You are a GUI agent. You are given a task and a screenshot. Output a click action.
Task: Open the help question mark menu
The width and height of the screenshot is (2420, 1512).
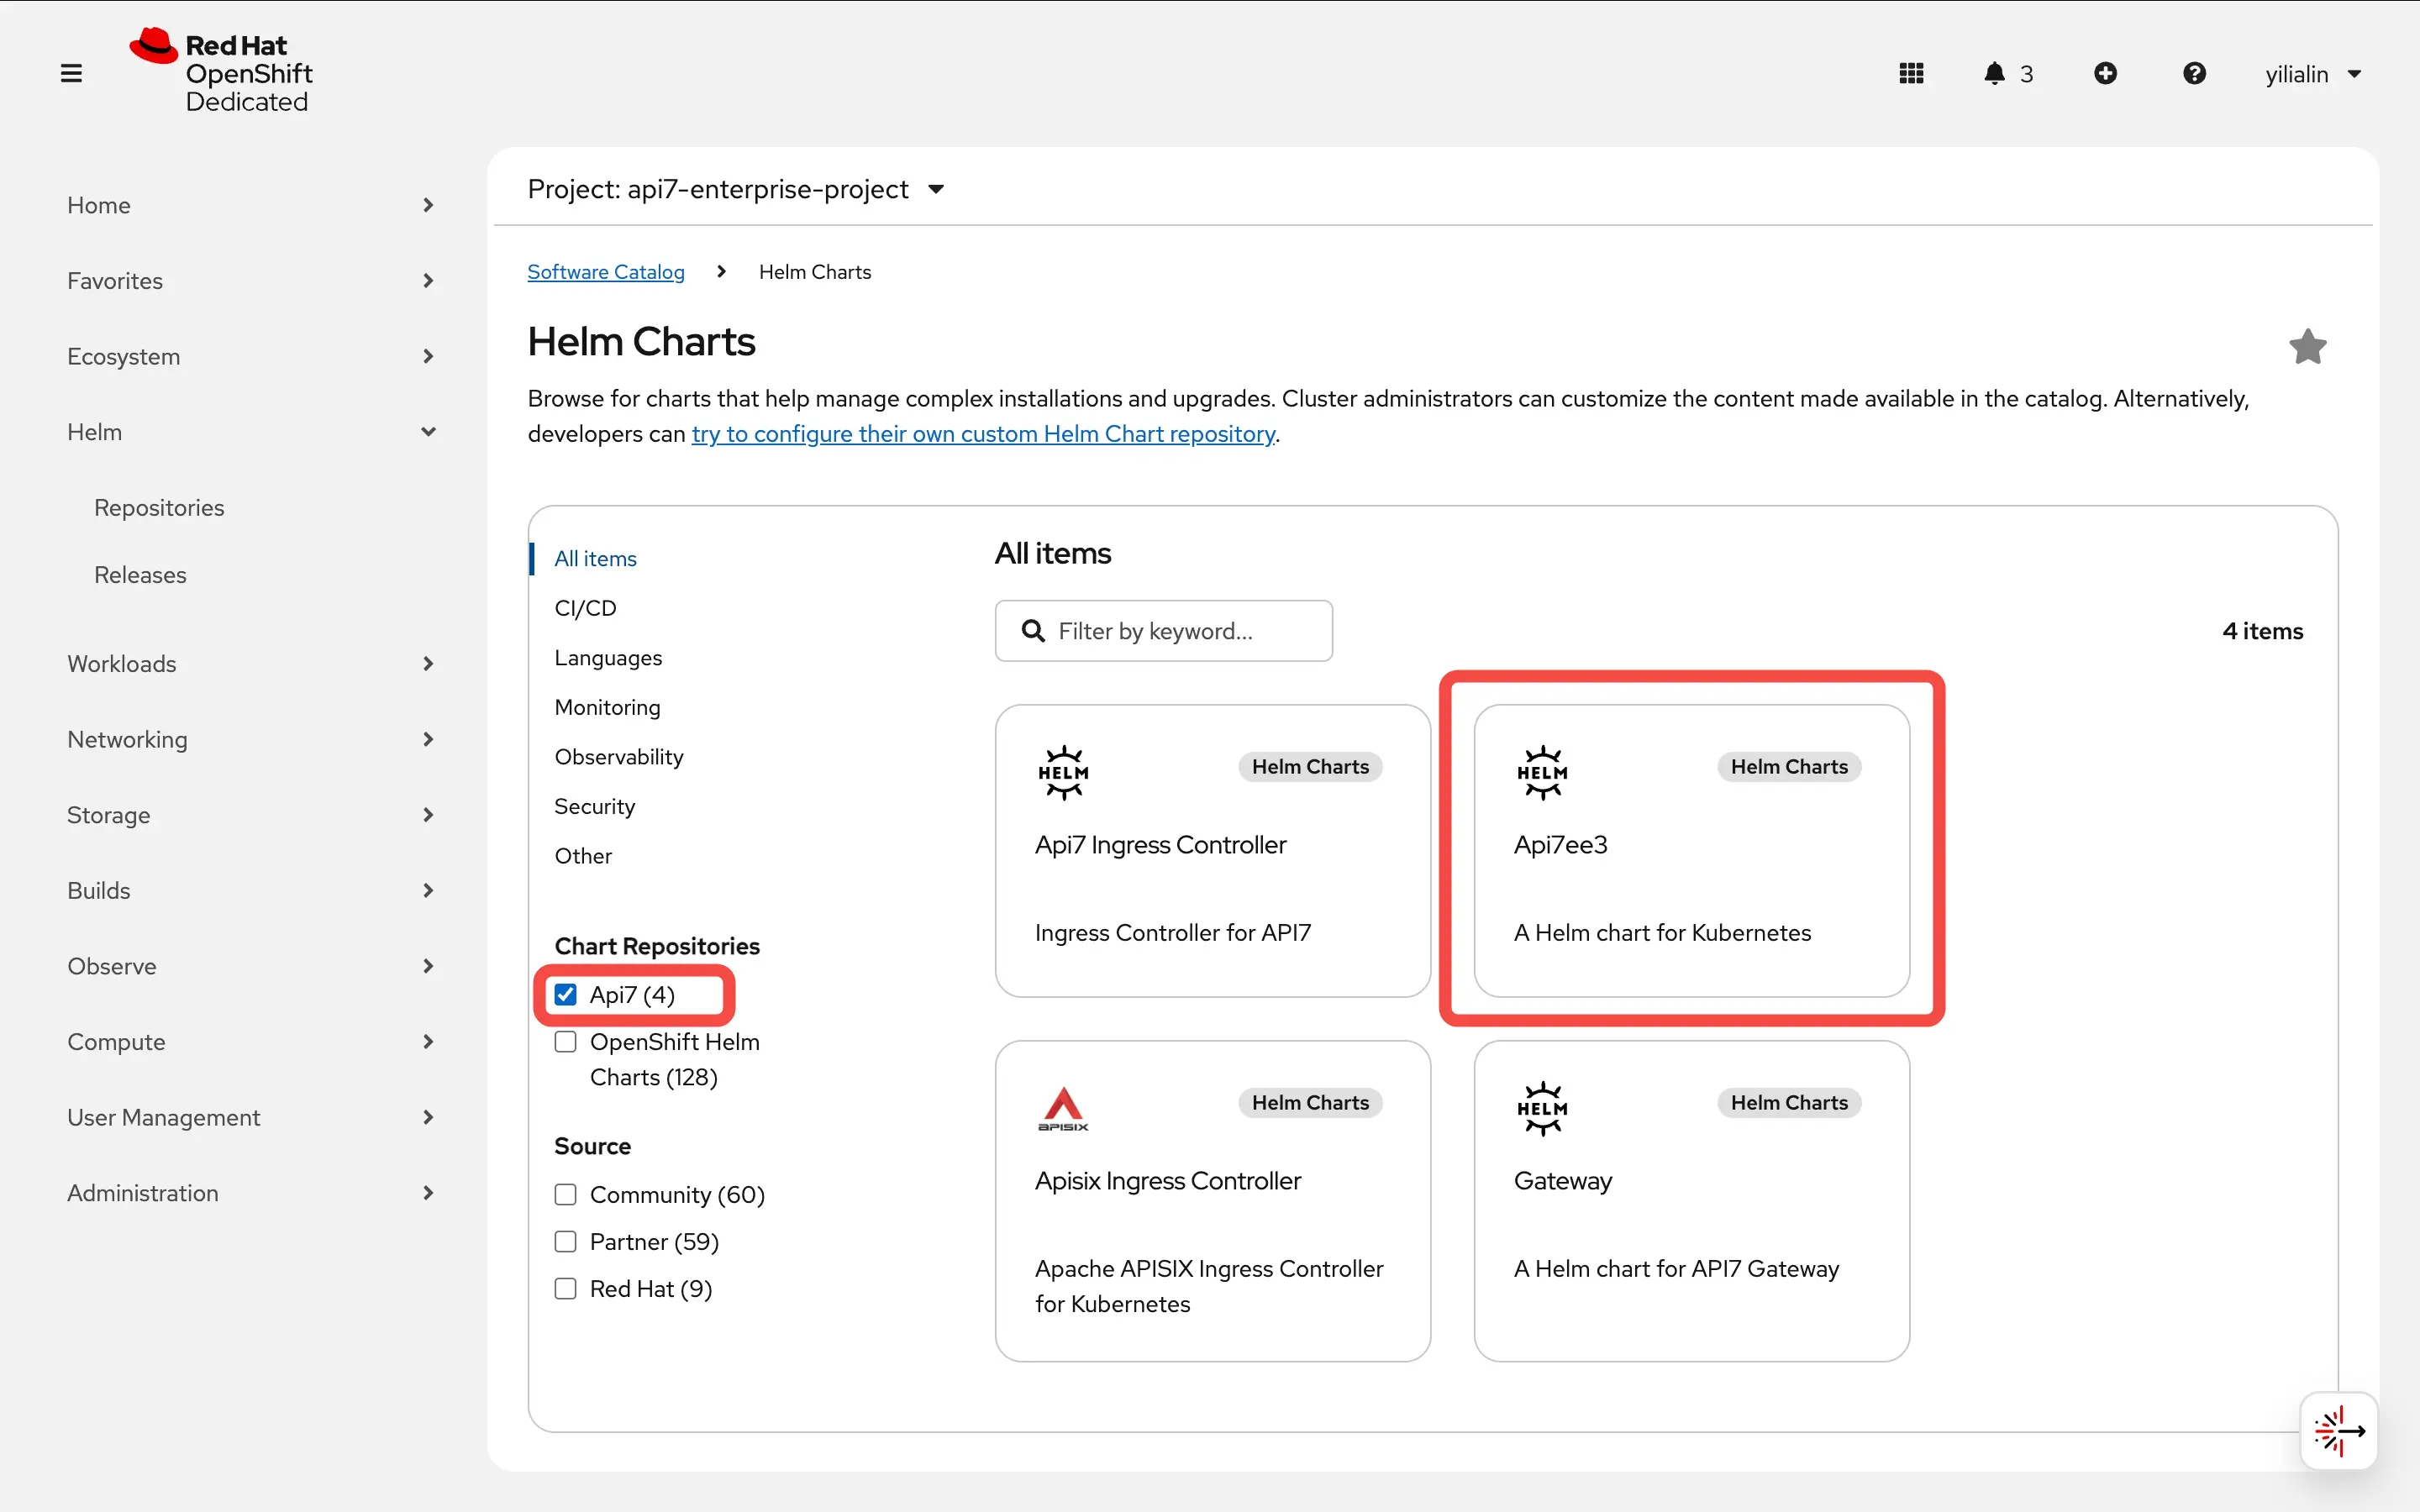(x=2194, y=73)
